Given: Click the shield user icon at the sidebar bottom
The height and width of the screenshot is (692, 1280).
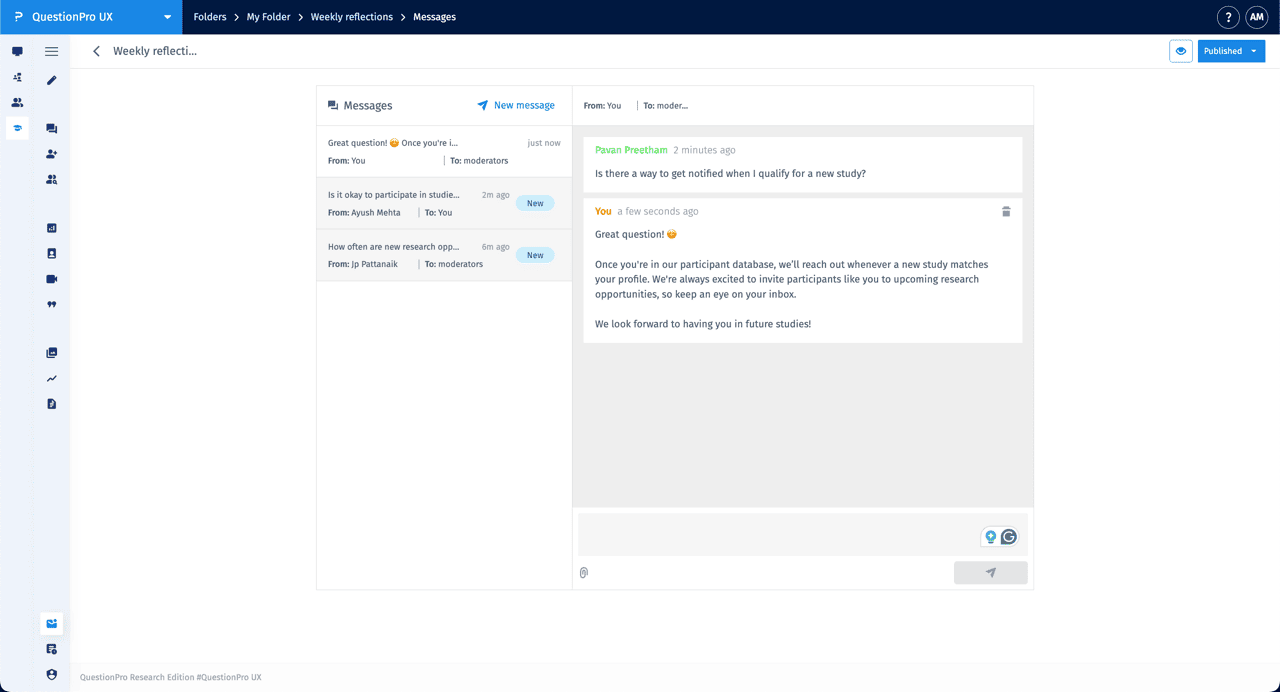Looking at the screenshot, I should coord(52,675).
